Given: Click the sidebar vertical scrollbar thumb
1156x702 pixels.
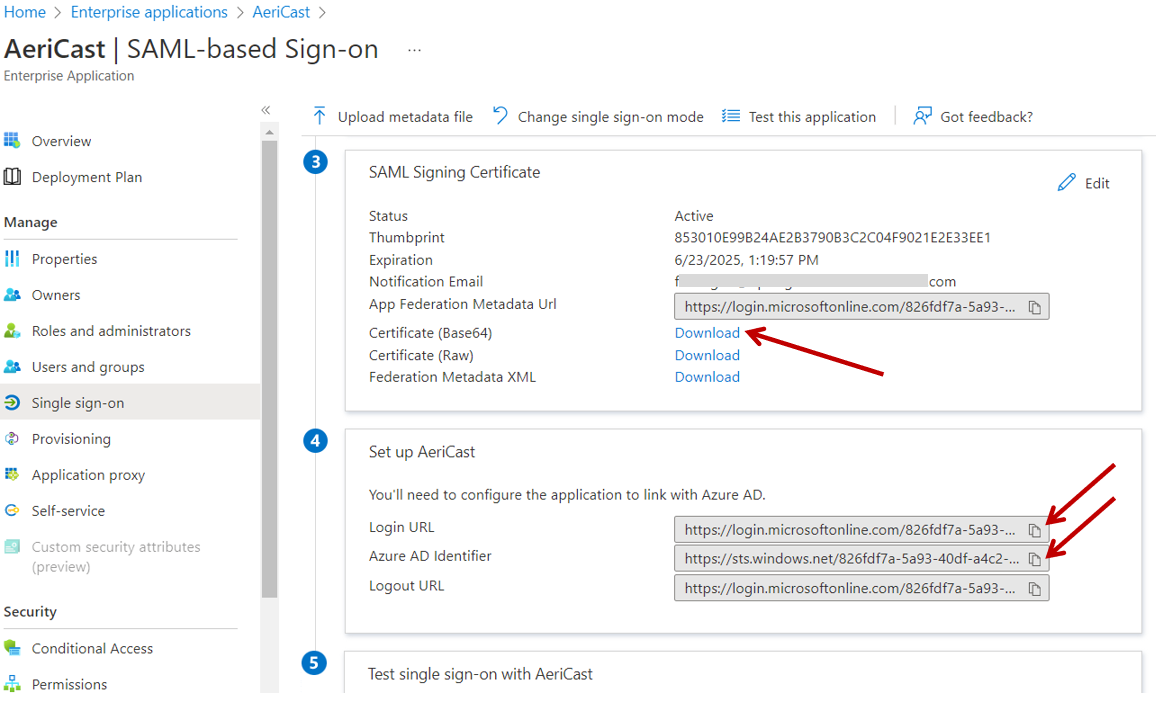Looking at the screenshot, I should pyautogui.click(x=269, y=369).
